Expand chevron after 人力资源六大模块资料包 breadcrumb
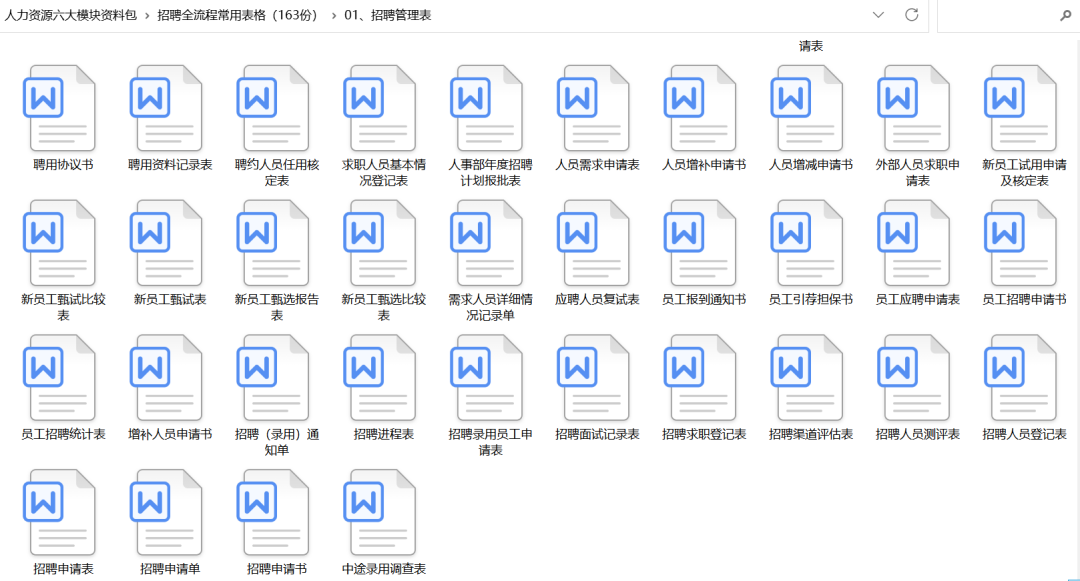This screenshot has height=581, width=1080. (147, 15)
